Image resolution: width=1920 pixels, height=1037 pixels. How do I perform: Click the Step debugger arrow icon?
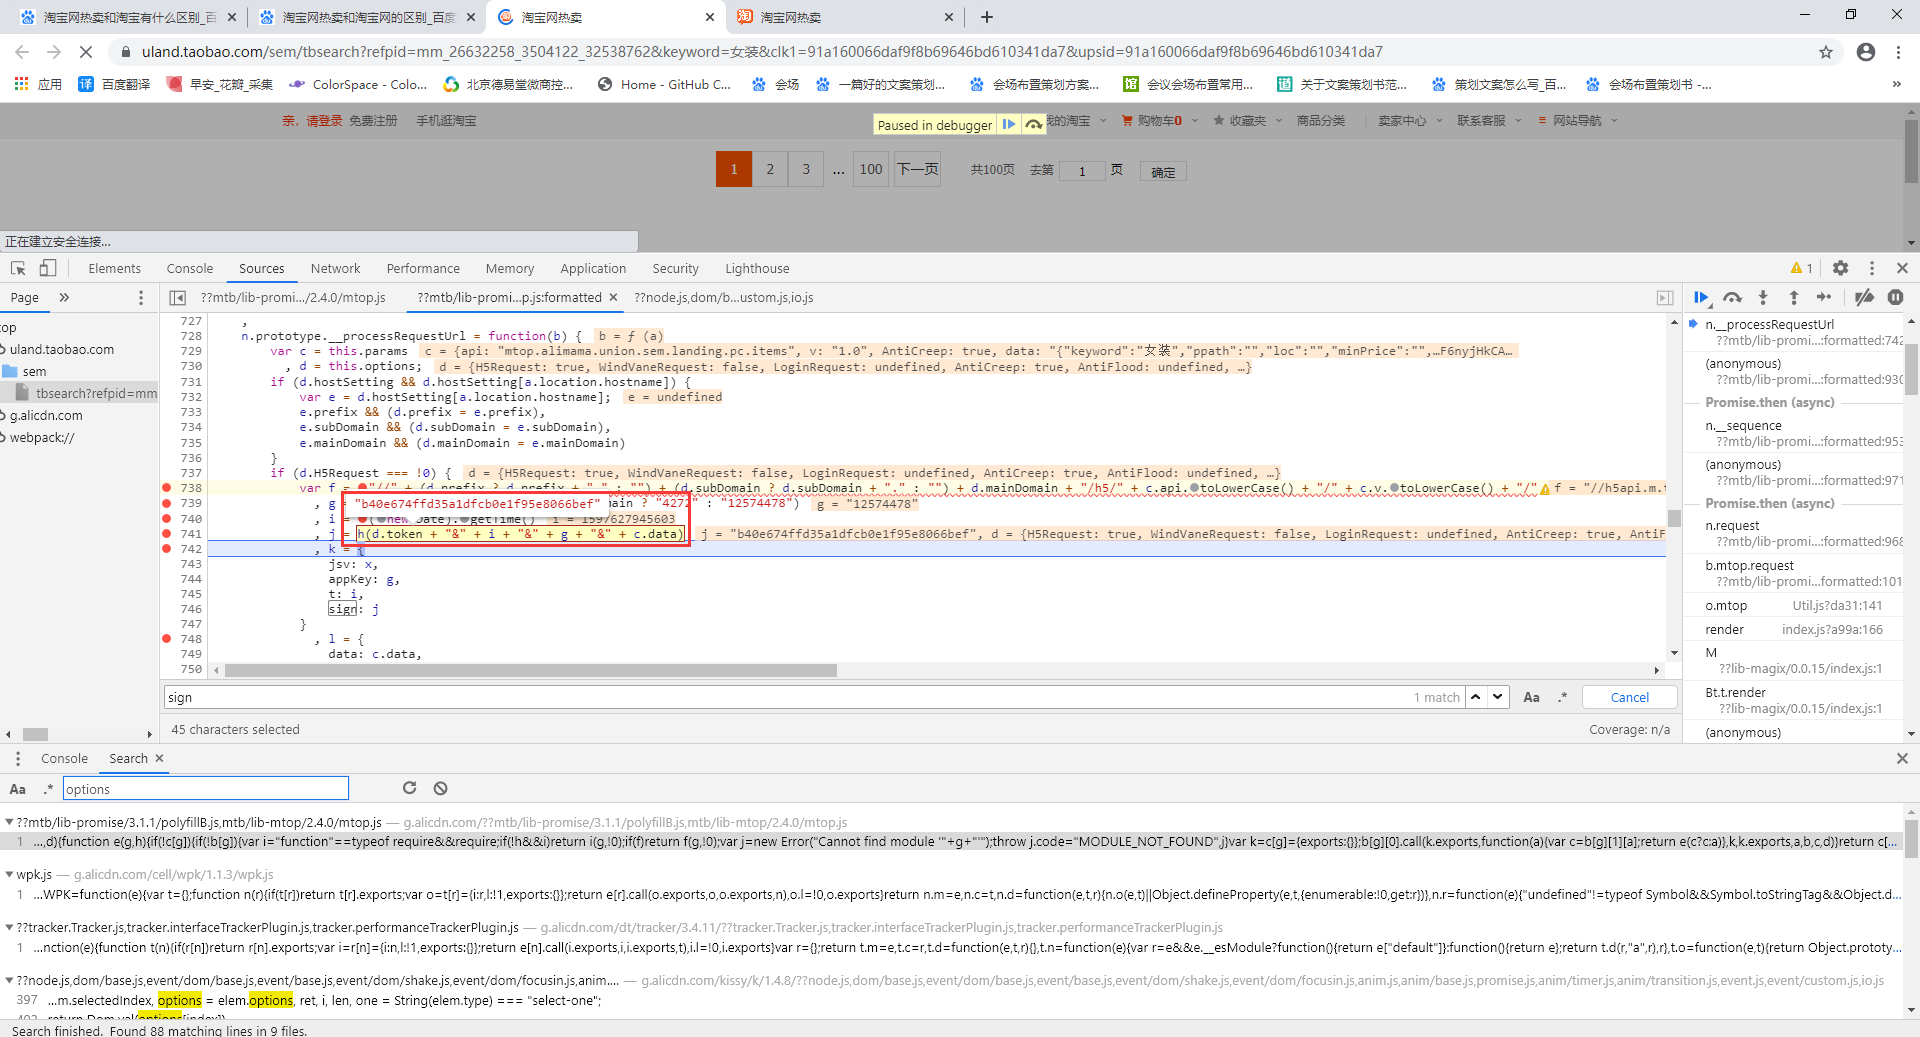[x=1824, y=297]
